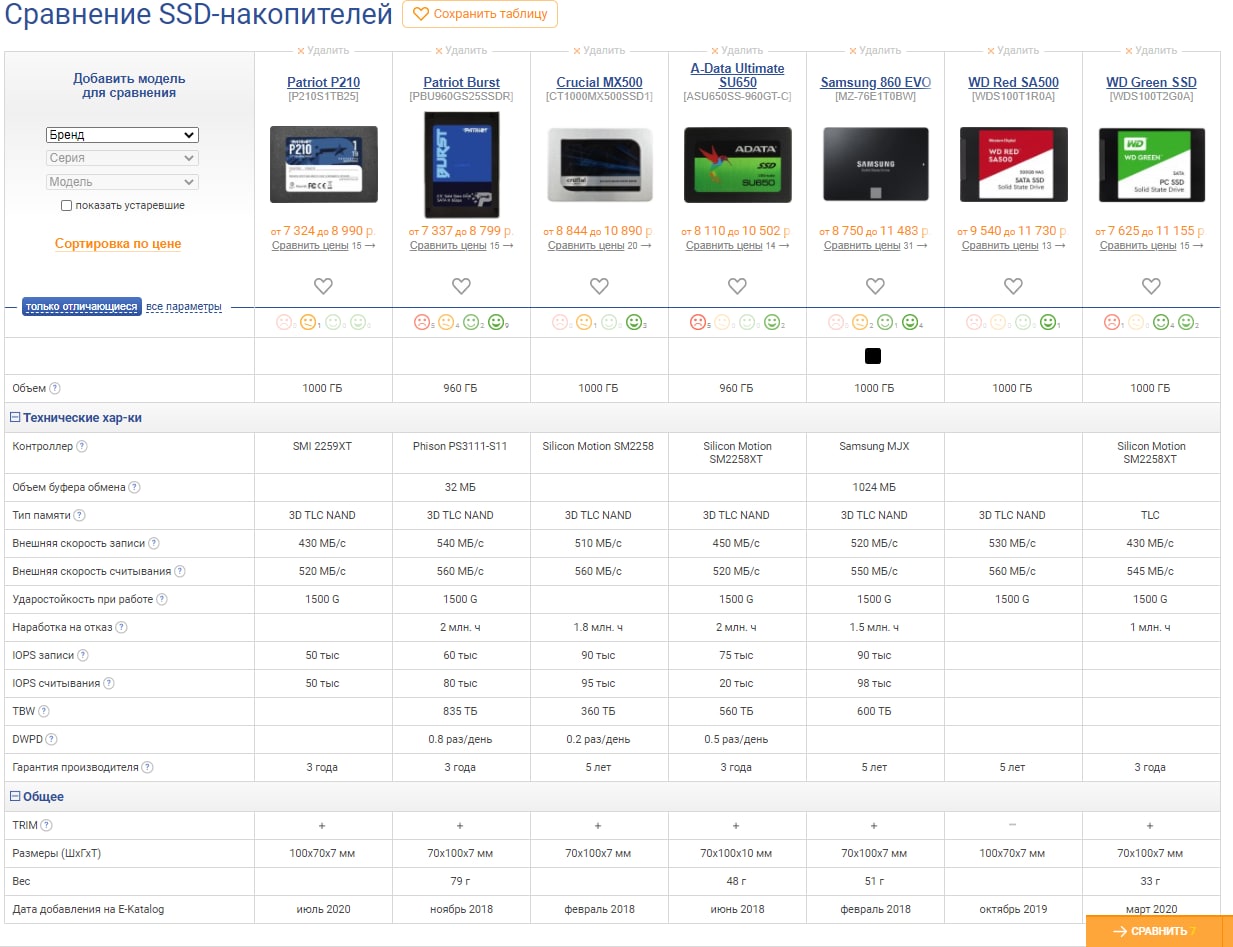Open help icon next to Контроллер

pos(82,447)
